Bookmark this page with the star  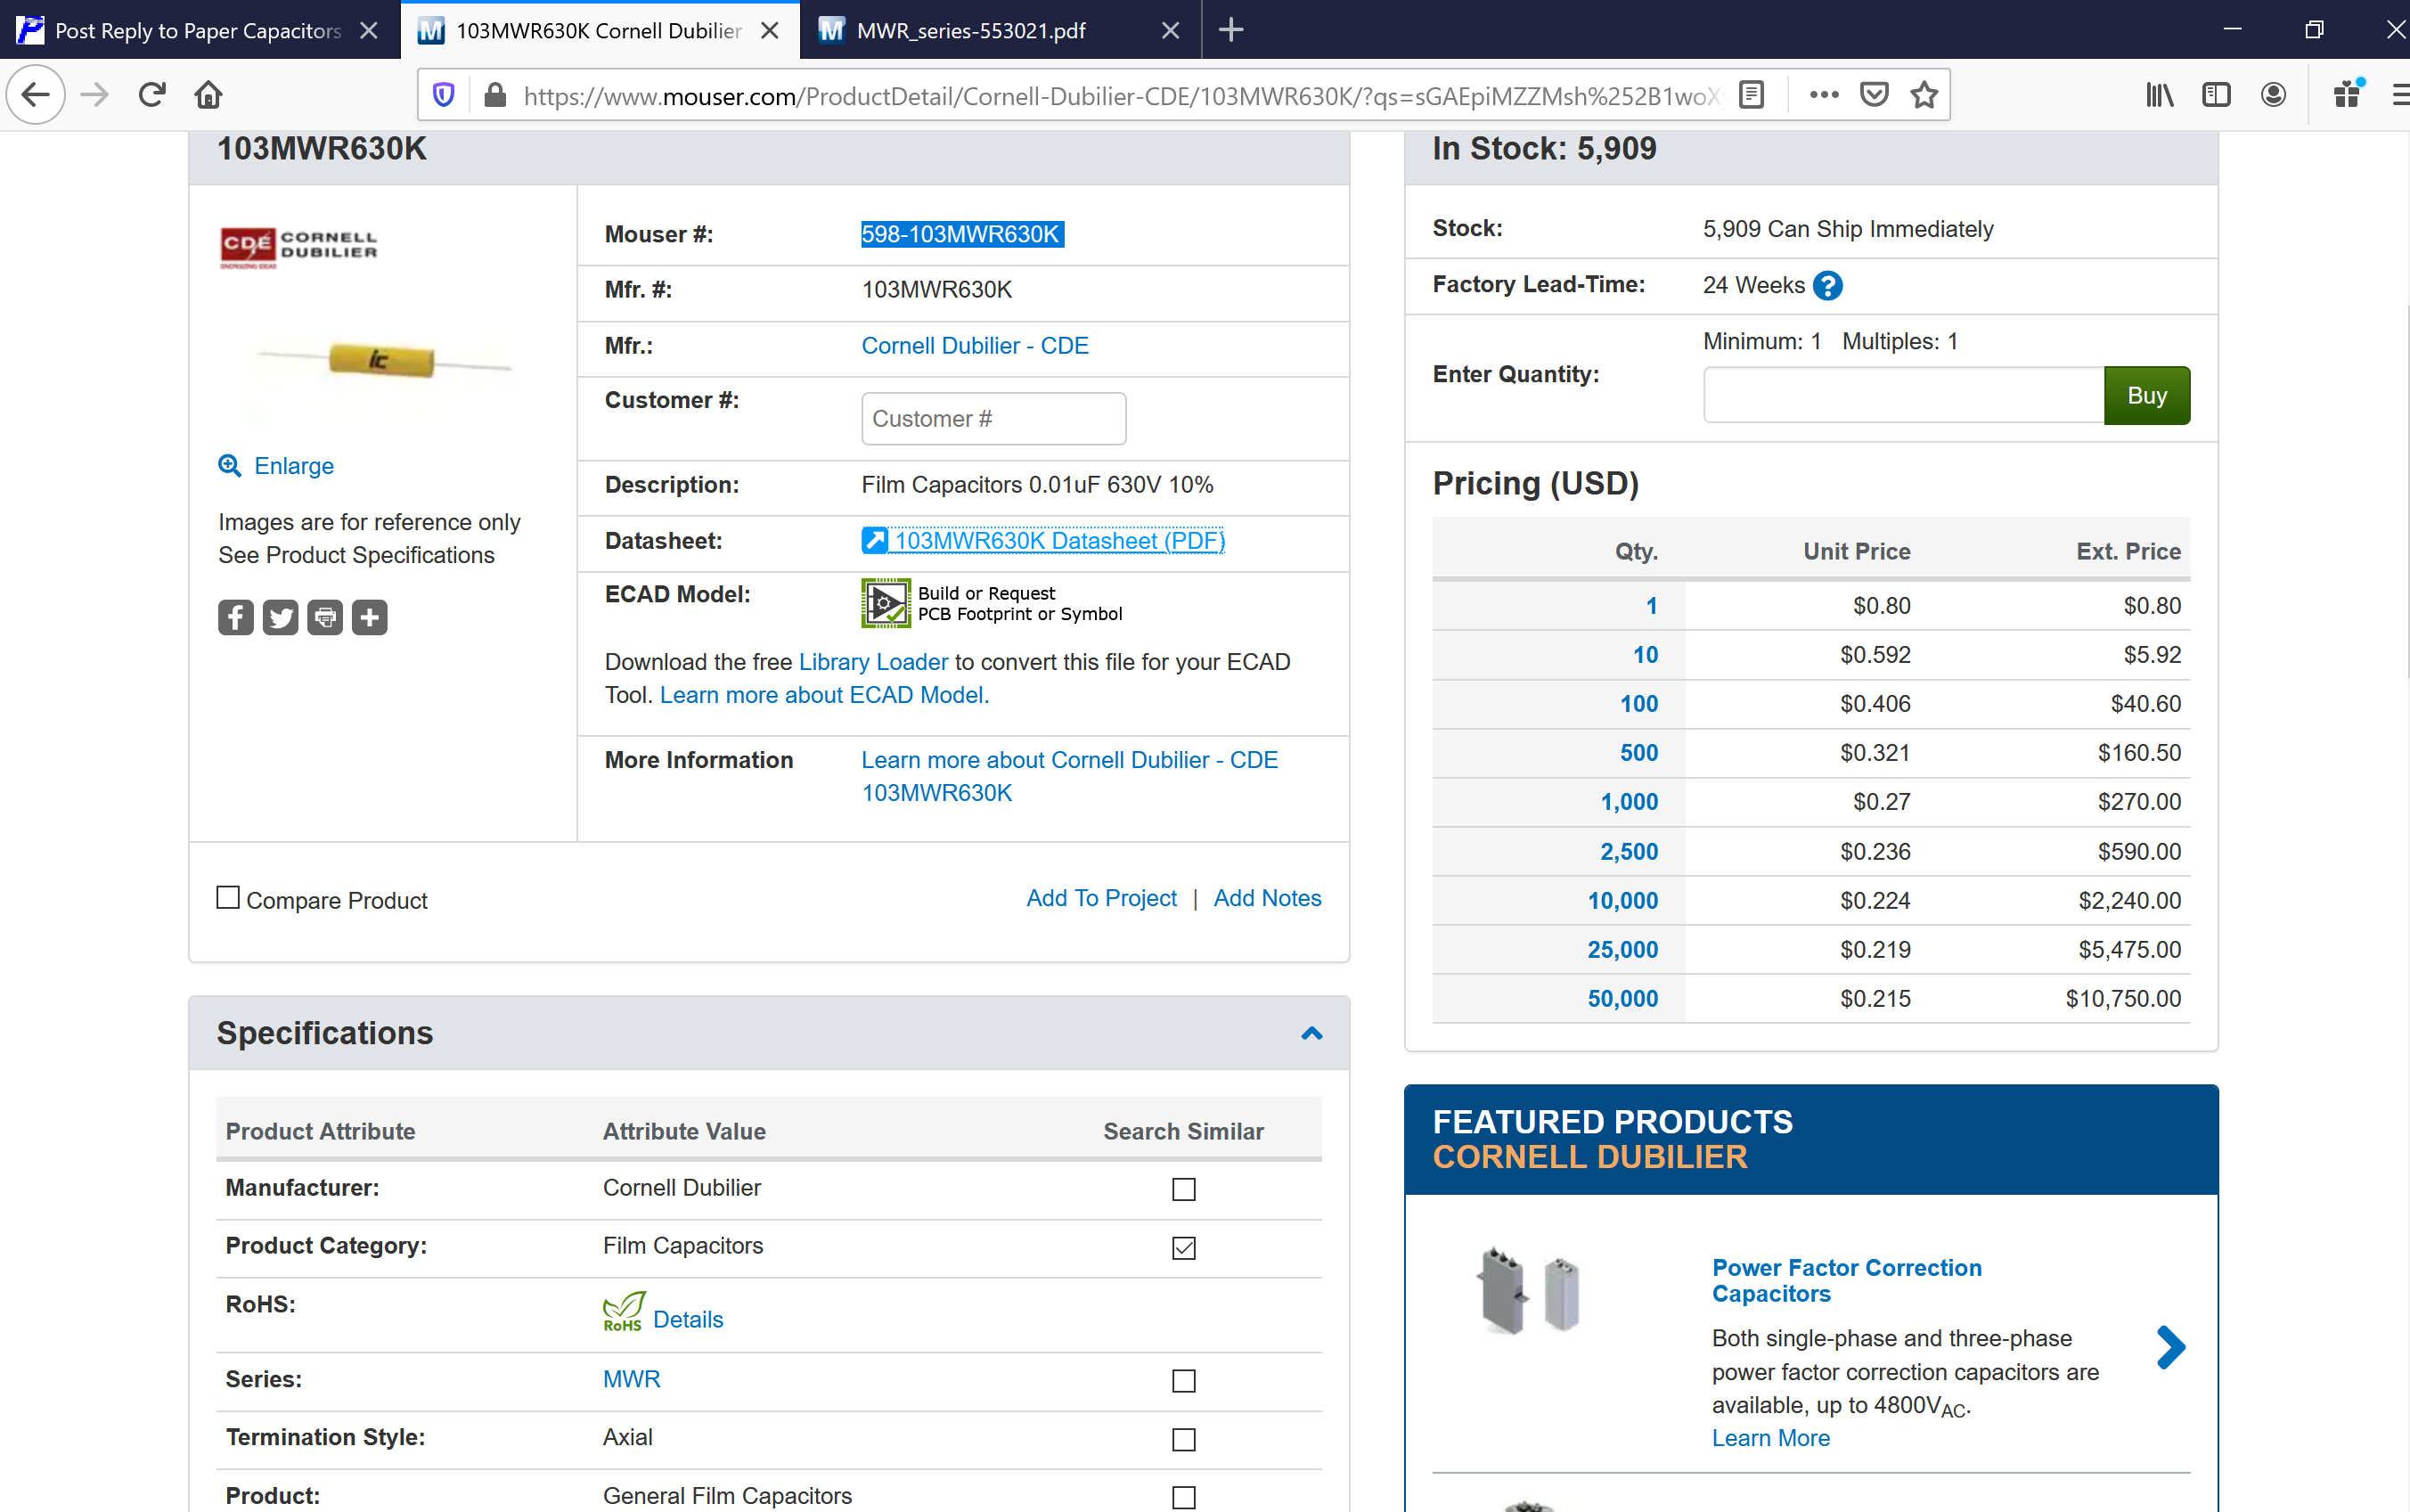[1925, 95]
